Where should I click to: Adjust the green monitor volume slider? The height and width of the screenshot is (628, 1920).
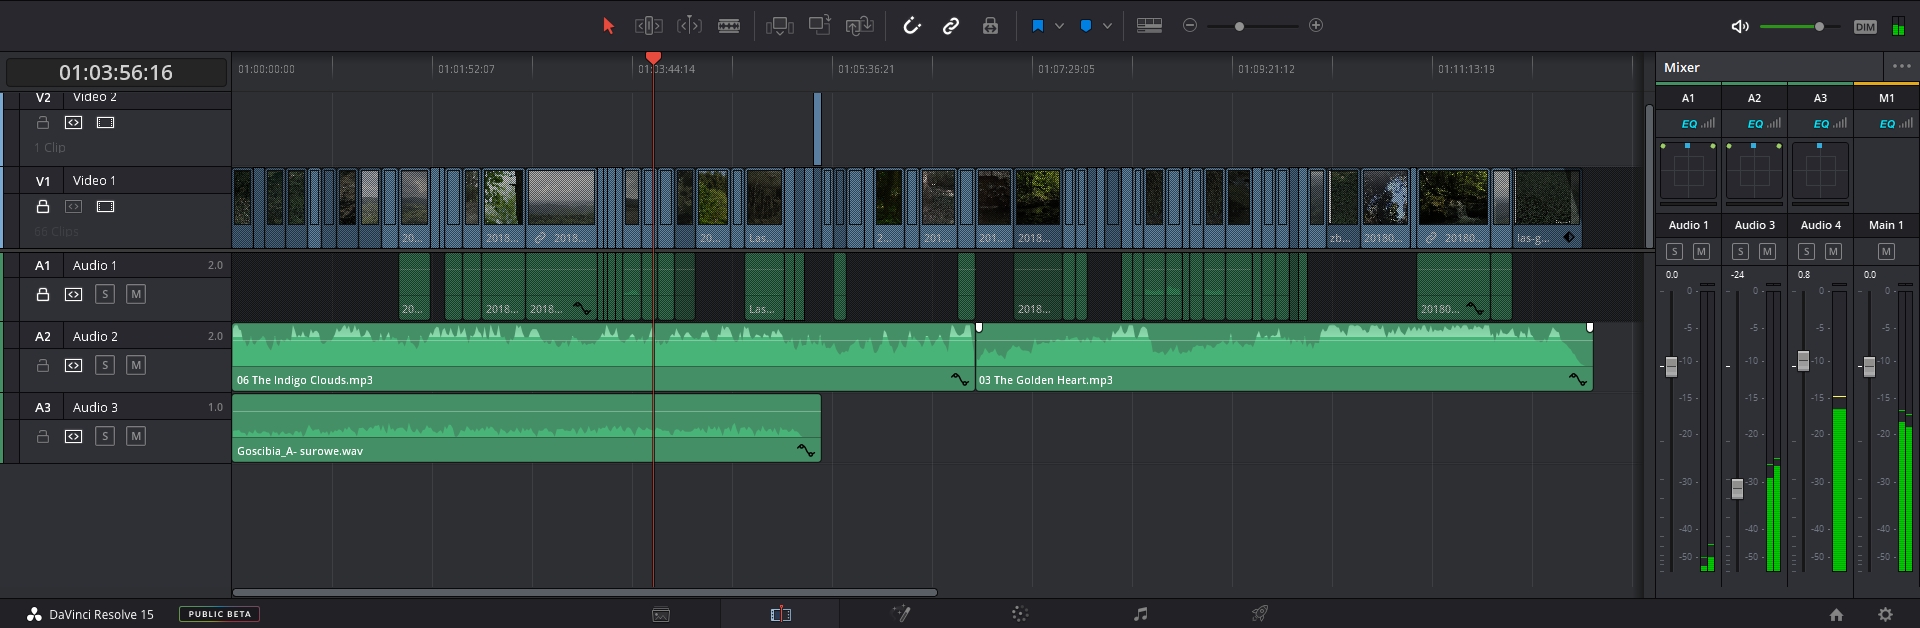pyautogui.click(x=1800, y=27)
